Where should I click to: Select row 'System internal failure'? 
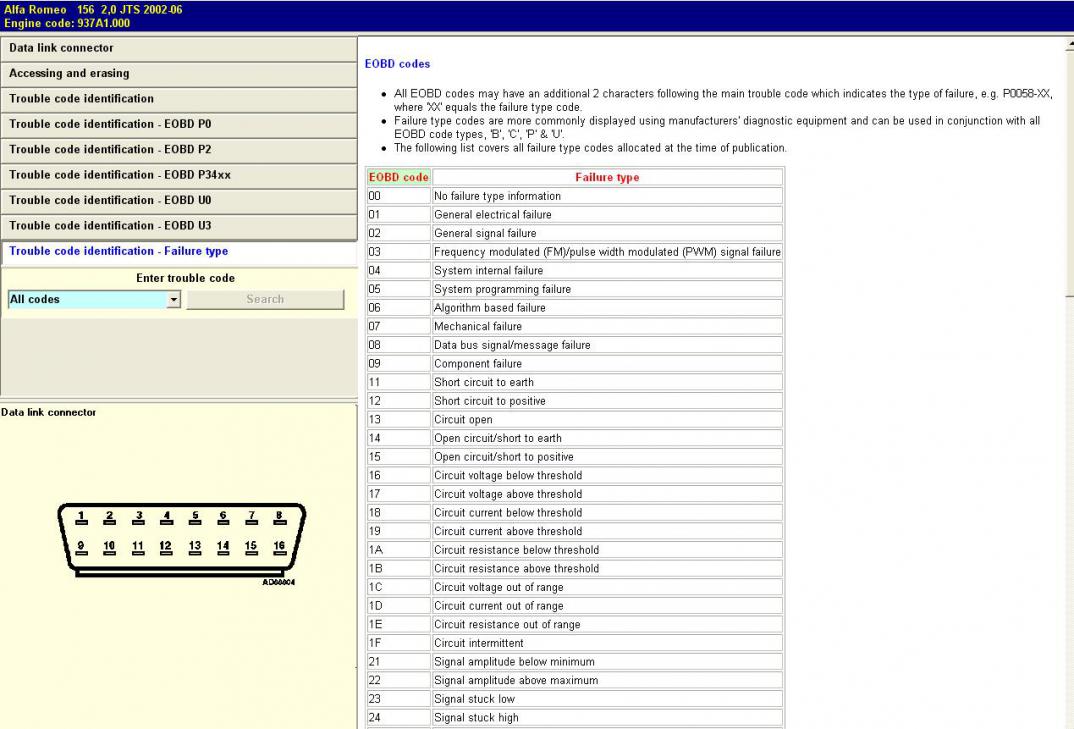[x=575, y=271]
